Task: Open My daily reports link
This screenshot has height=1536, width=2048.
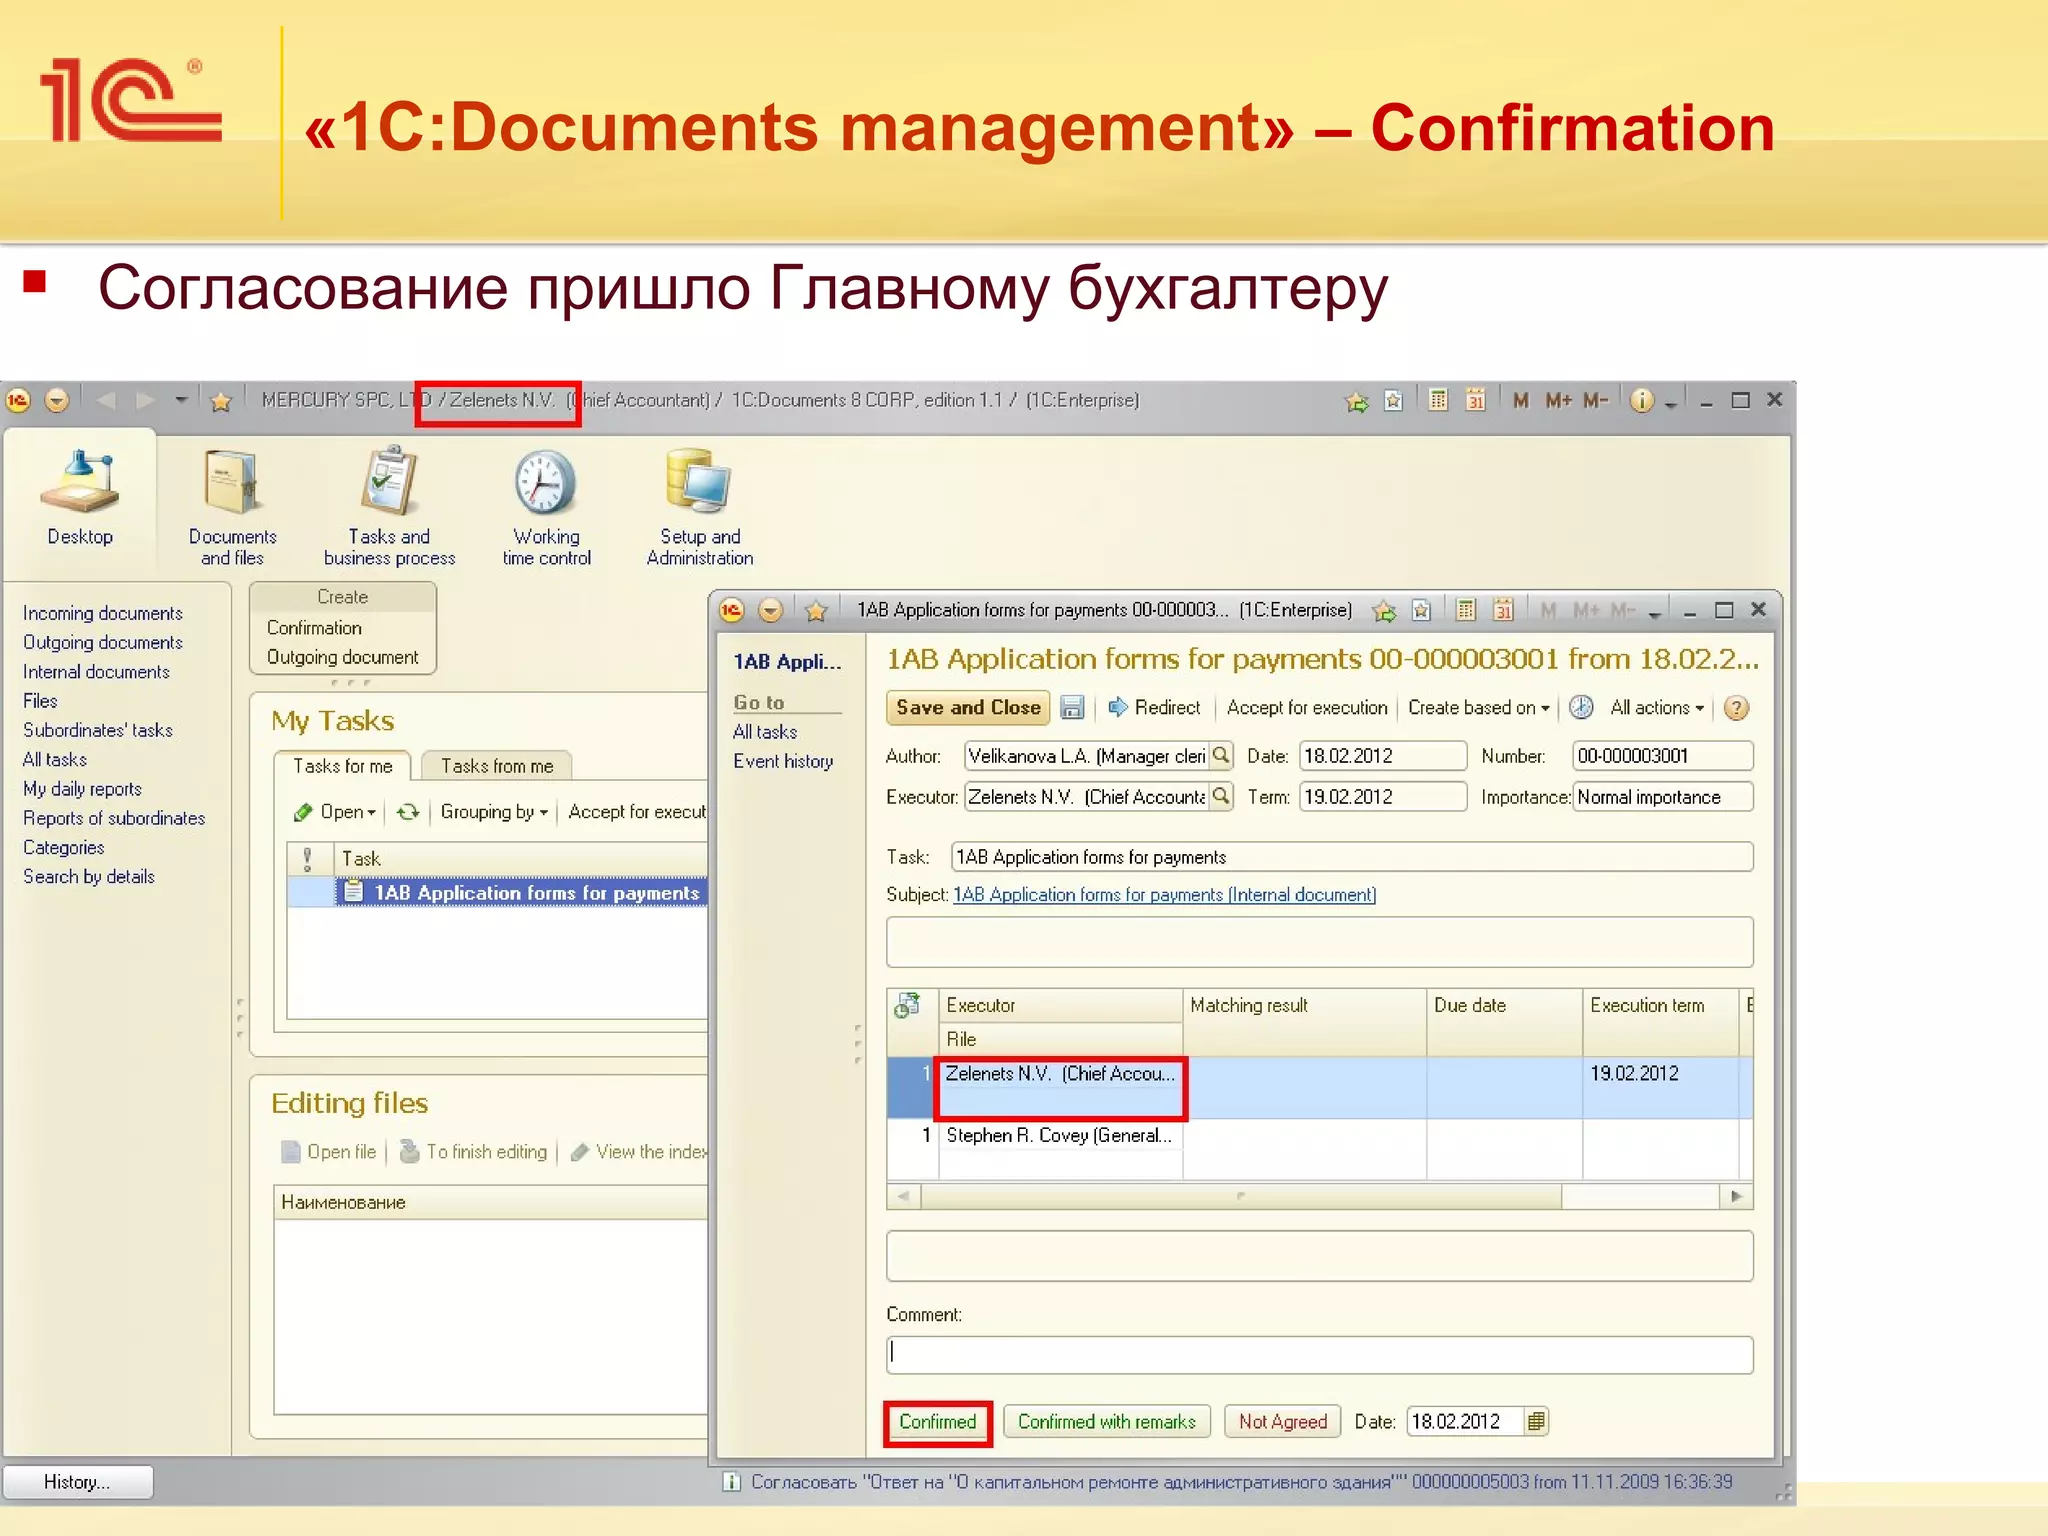Action: [82, 789]
